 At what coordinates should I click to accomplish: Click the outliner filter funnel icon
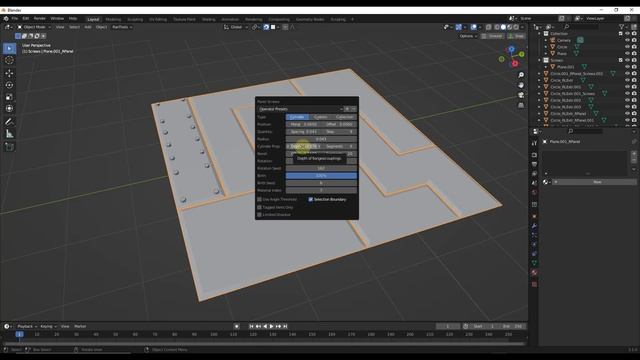(622, 27)
